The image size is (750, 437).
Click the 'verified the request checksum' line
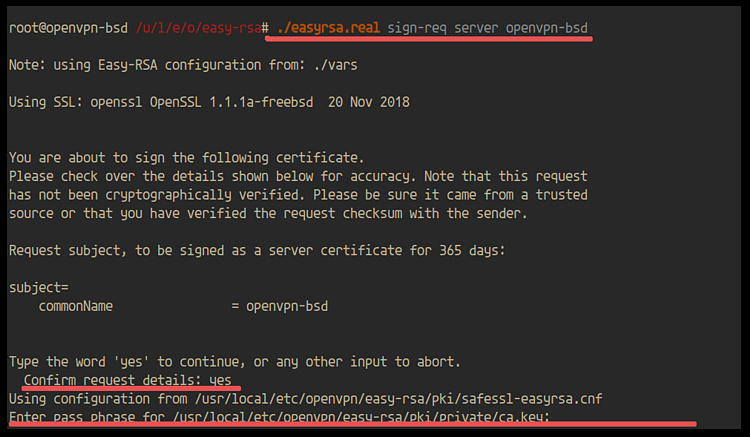[297, 212]
